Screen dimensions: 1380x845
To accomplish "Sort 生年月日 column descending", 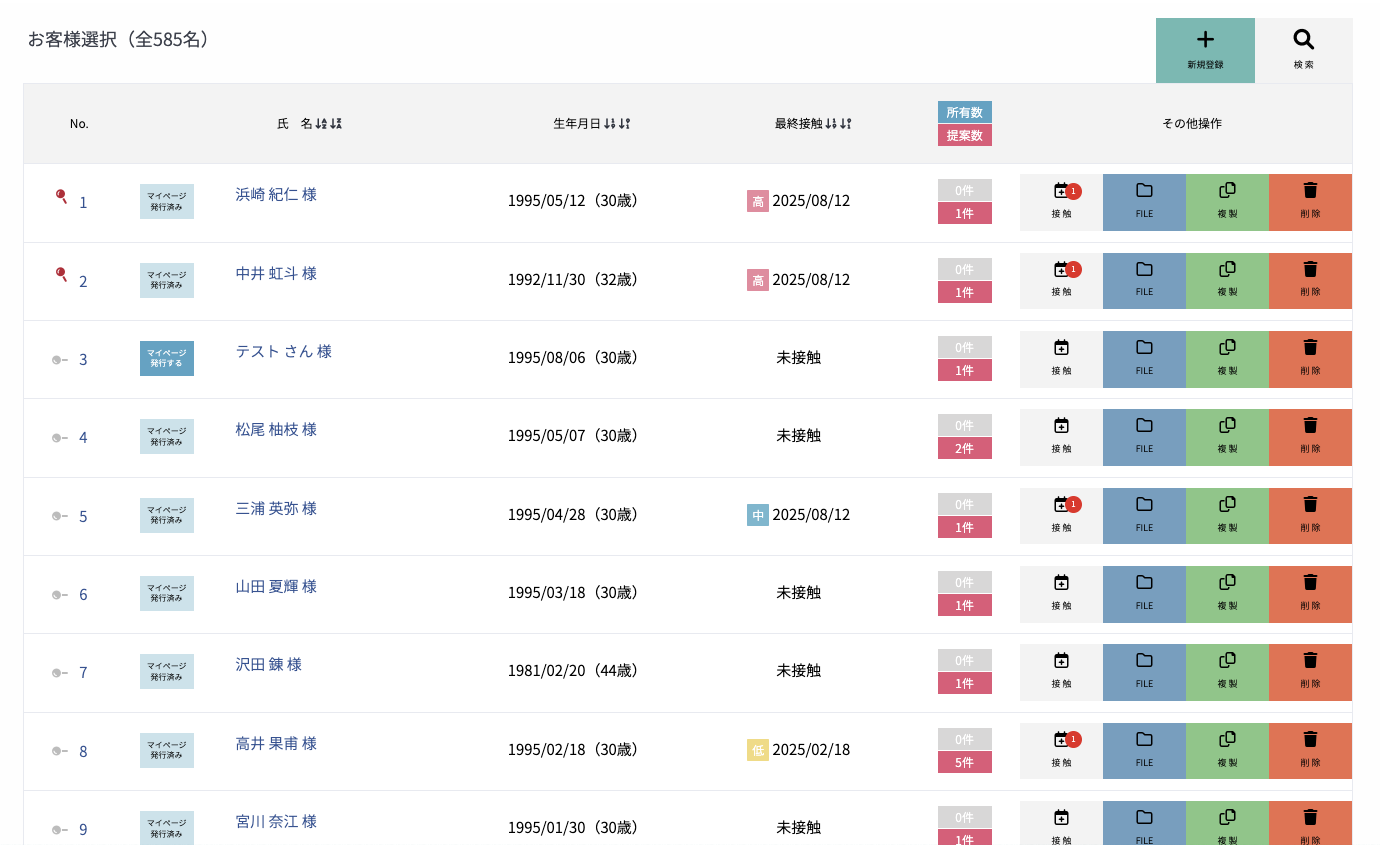I will click(624, 124).
